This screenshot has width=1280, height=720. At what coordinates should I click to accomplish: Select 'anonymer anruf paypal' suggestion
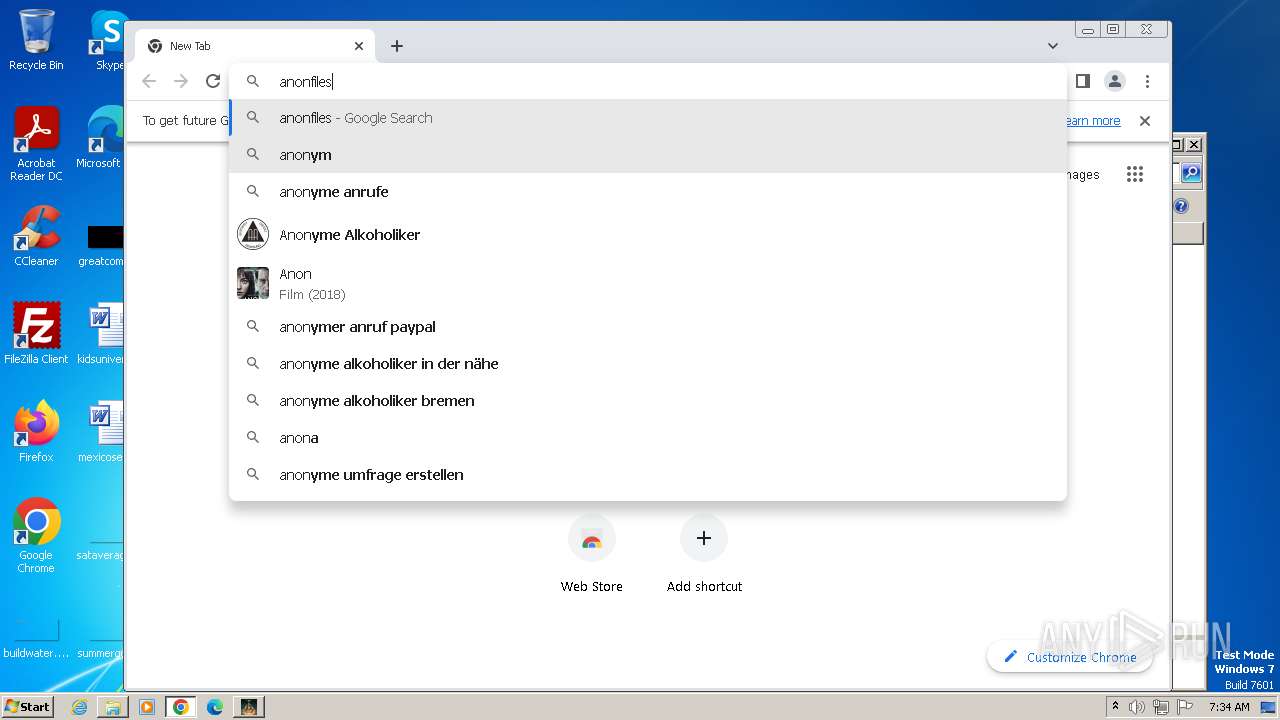click(x=648, y=327)
